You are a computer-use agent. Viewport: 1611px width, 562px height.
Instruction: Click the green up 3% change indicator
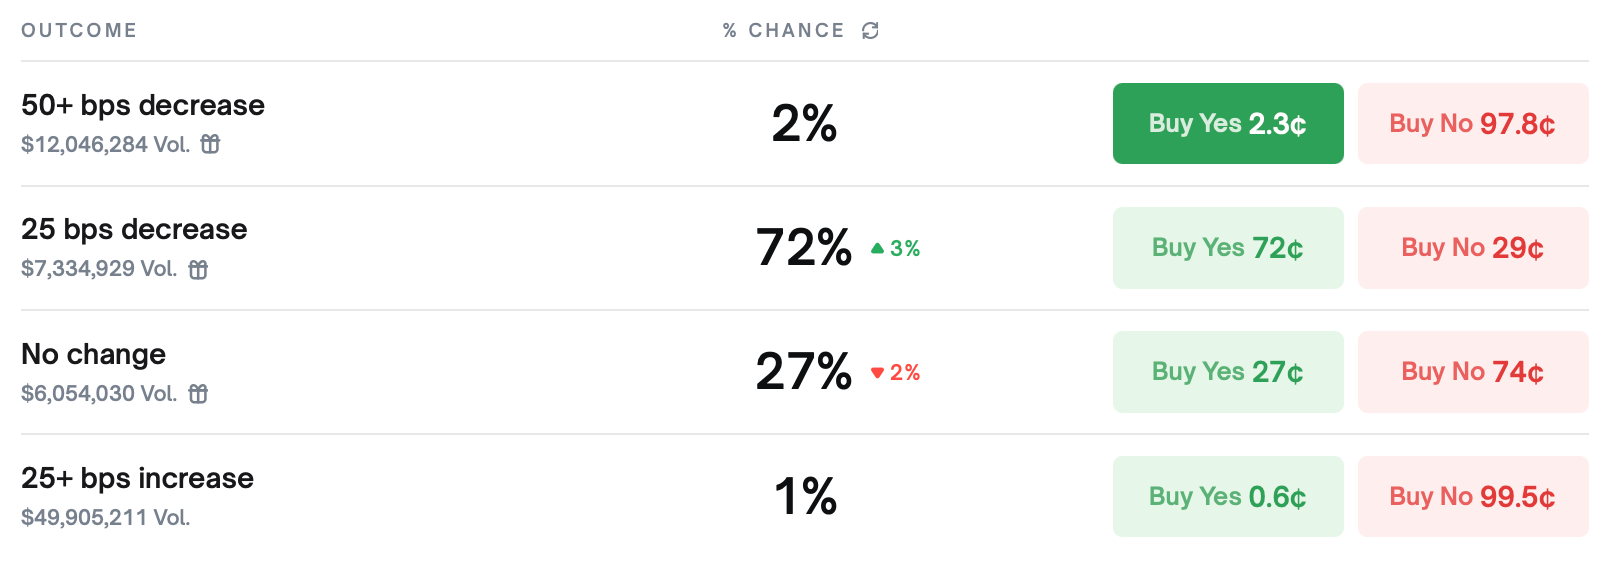coord(896,248)
